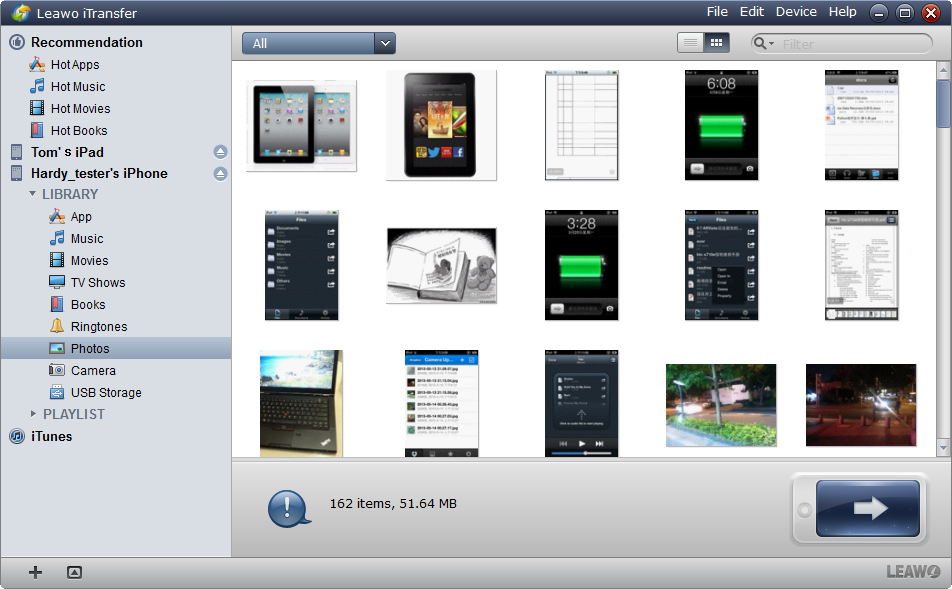Open the Help menu
952x589 pixels.
point(843,12)
